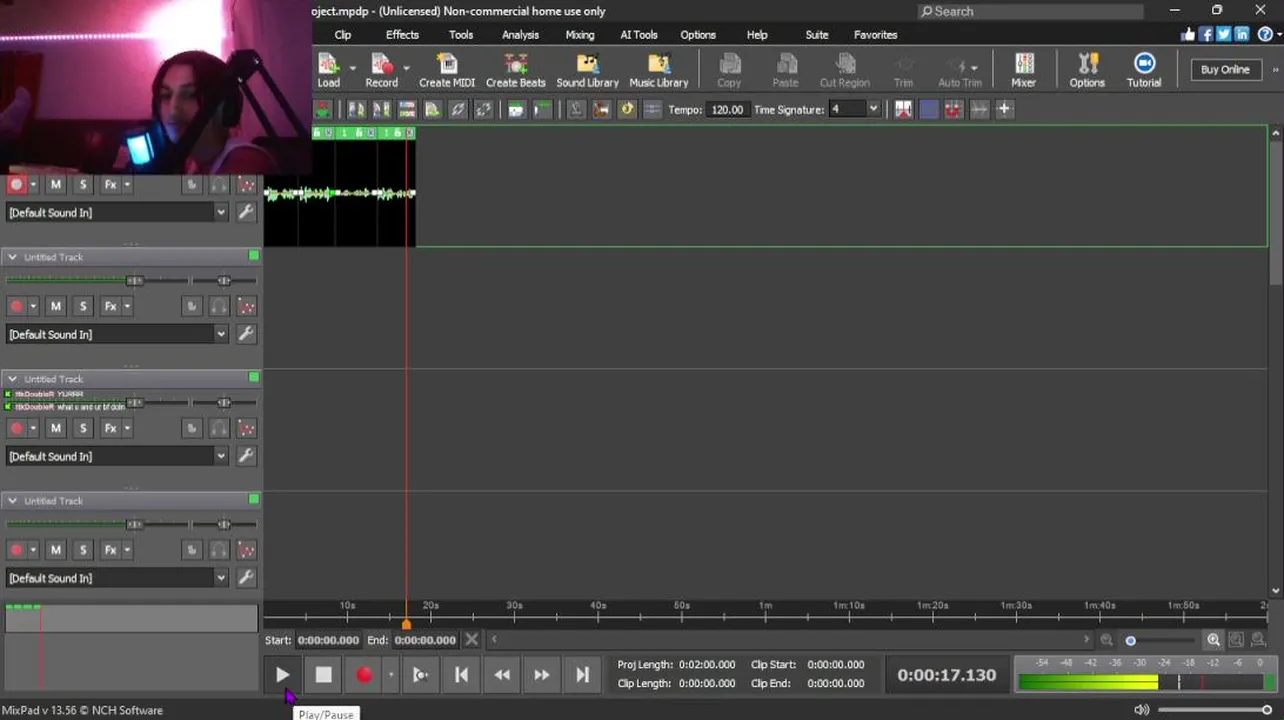The height and width of the screenshot is (720, 1284).
Task: Open bottom track Fx button
Action: click(x=110, y=550)
